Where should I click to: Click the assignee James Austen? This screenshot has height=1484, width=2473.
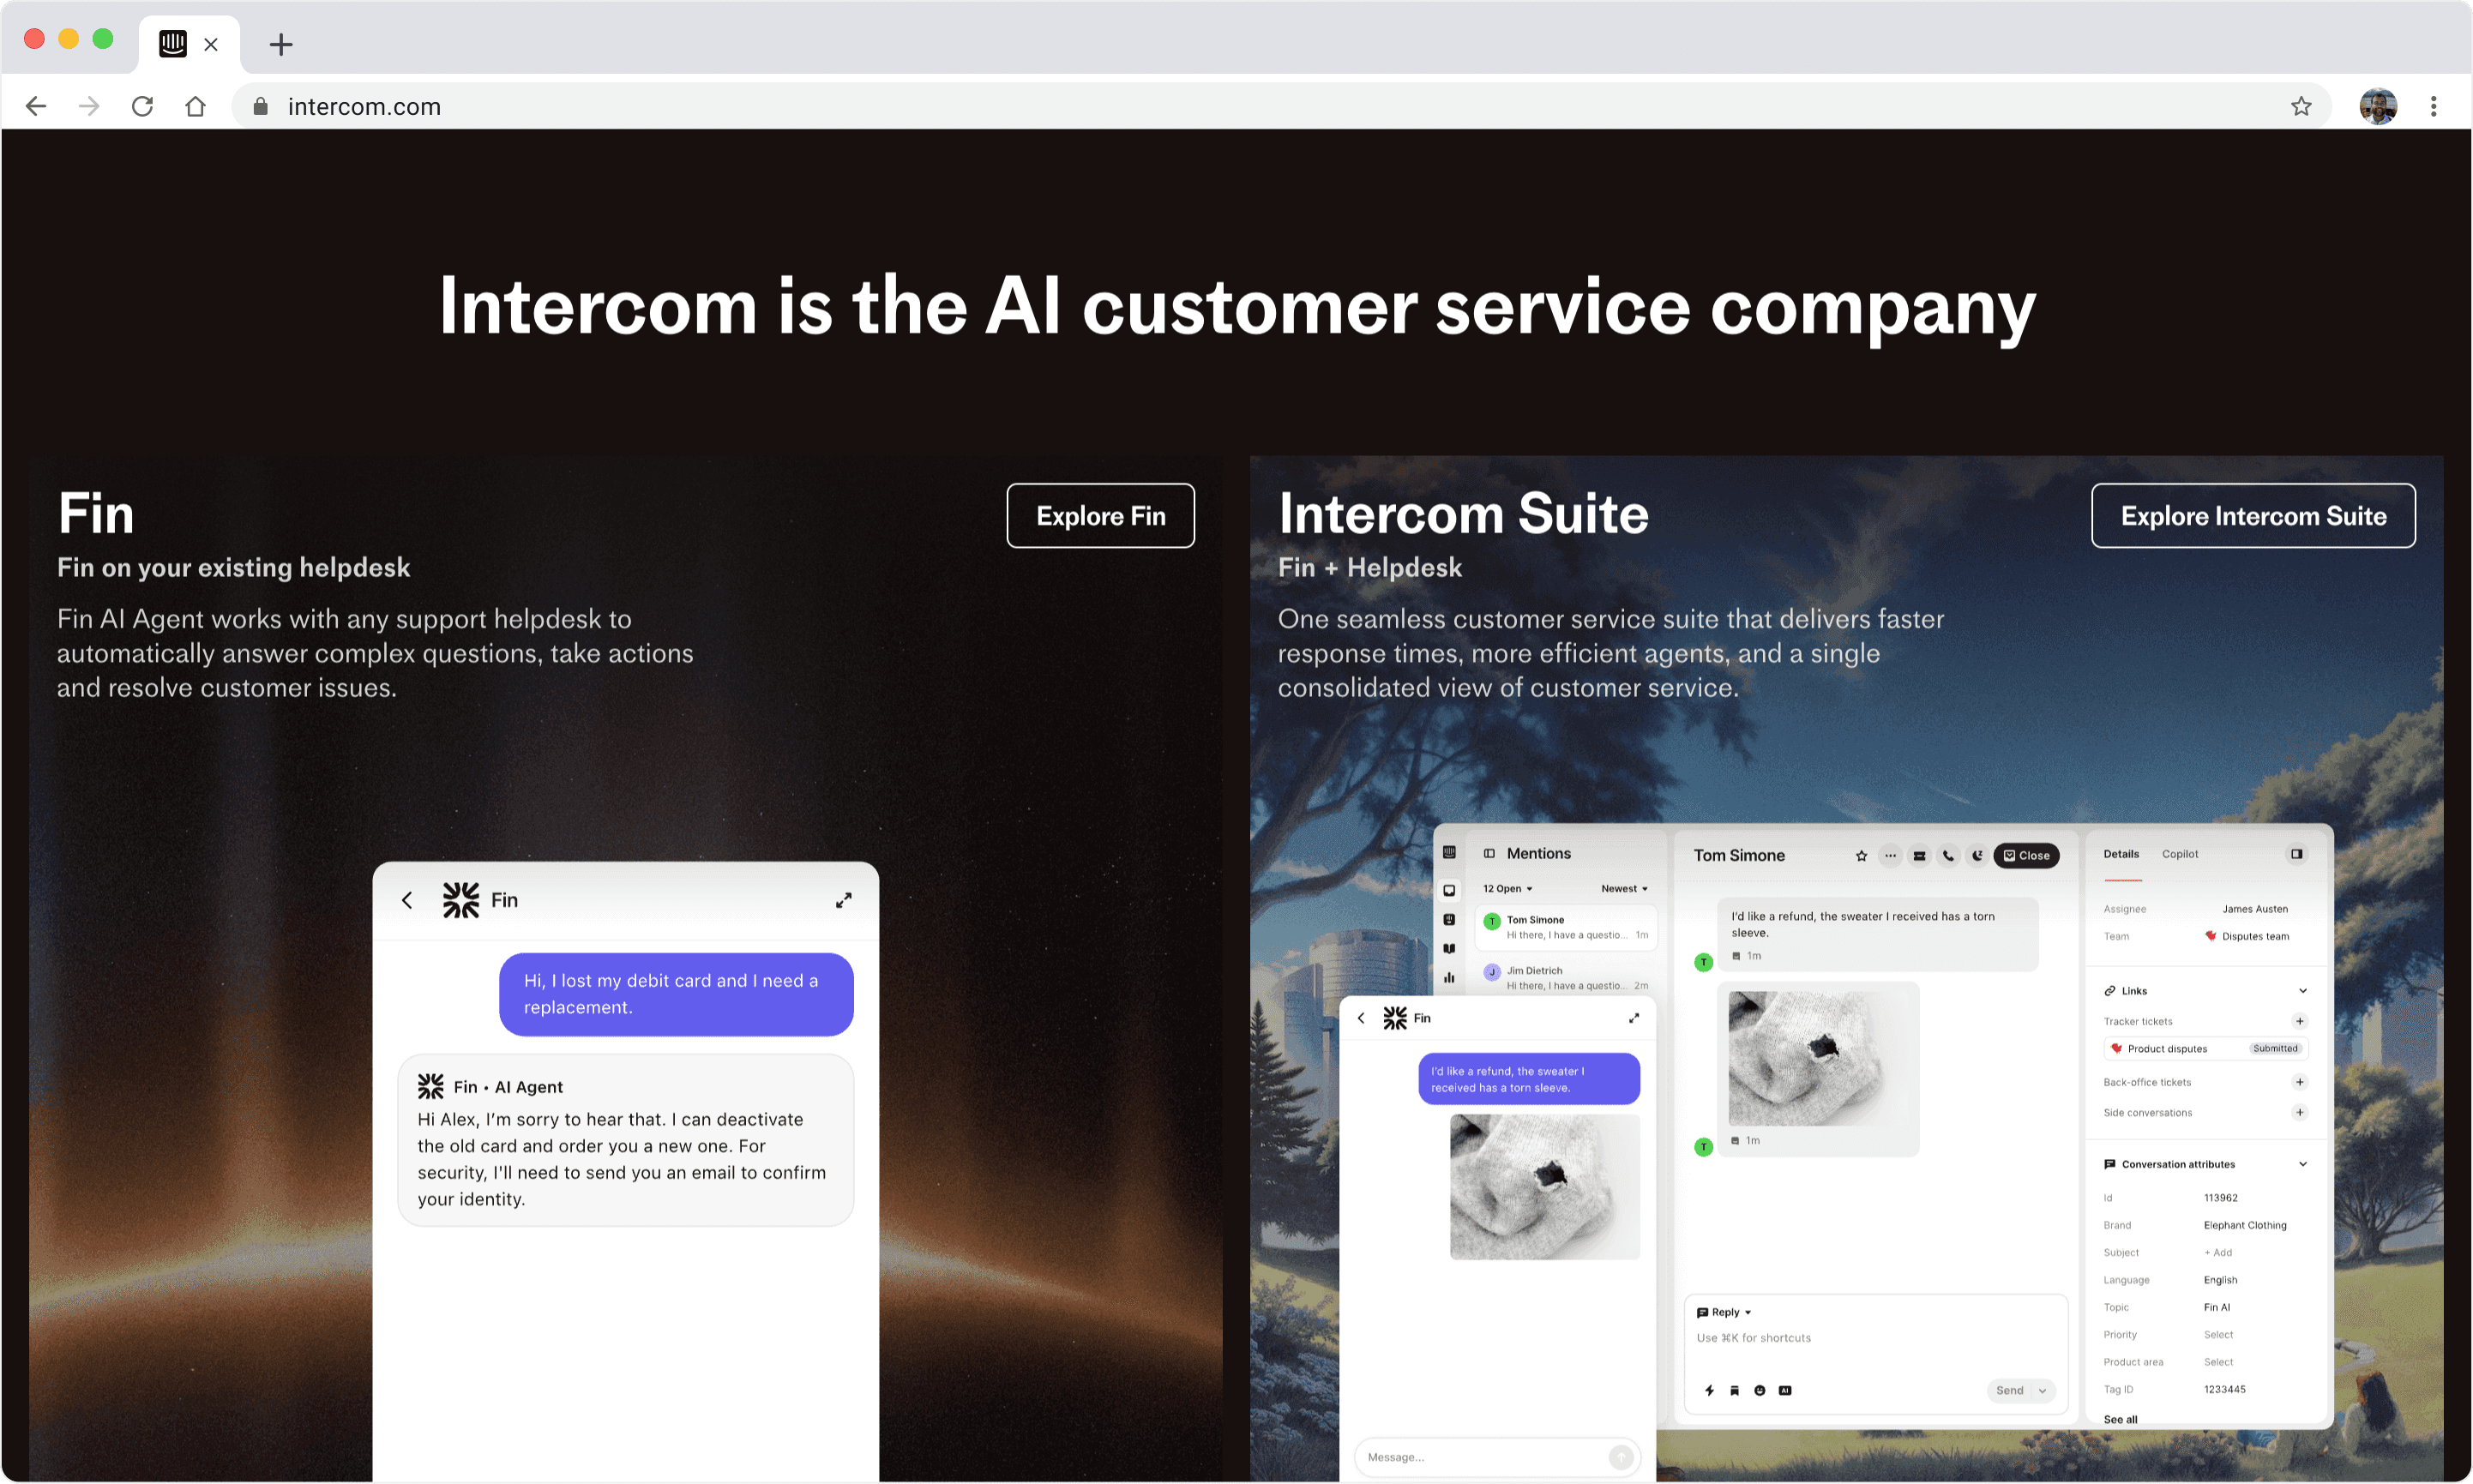pyautogui.click(x=2255, y=909)
